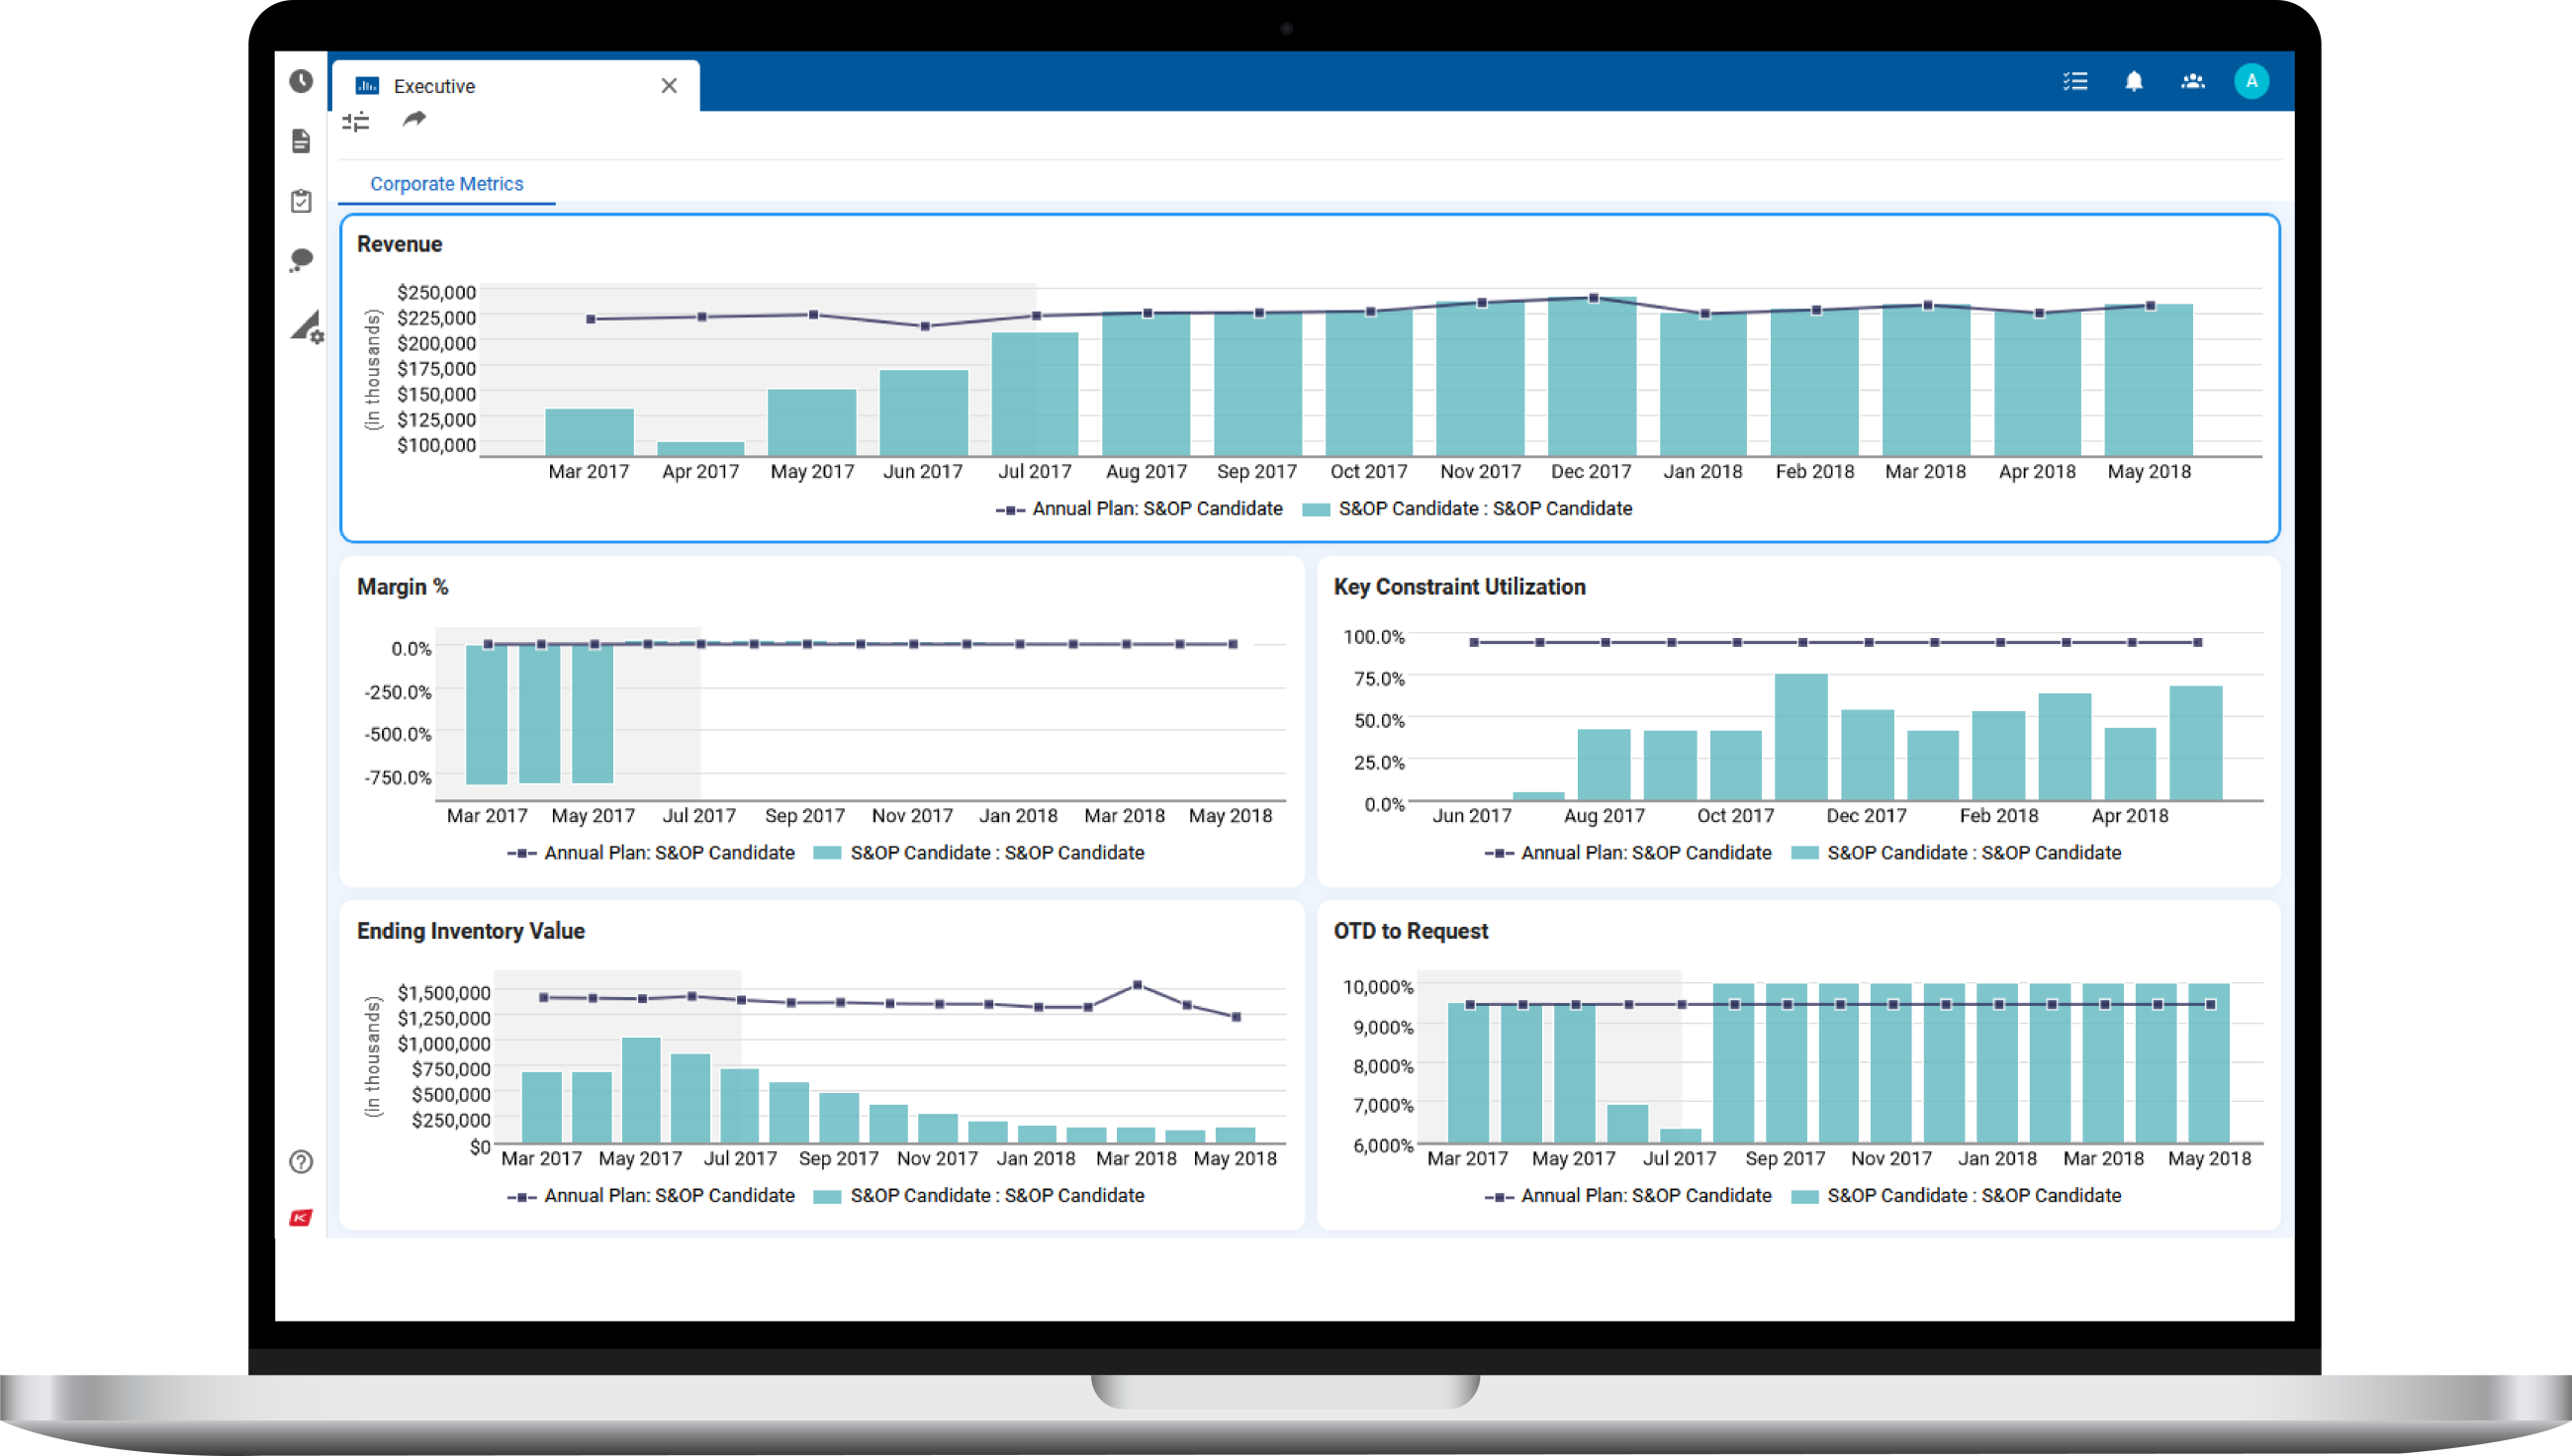Open the tasks clipboard icon

(x=301, y=201)
